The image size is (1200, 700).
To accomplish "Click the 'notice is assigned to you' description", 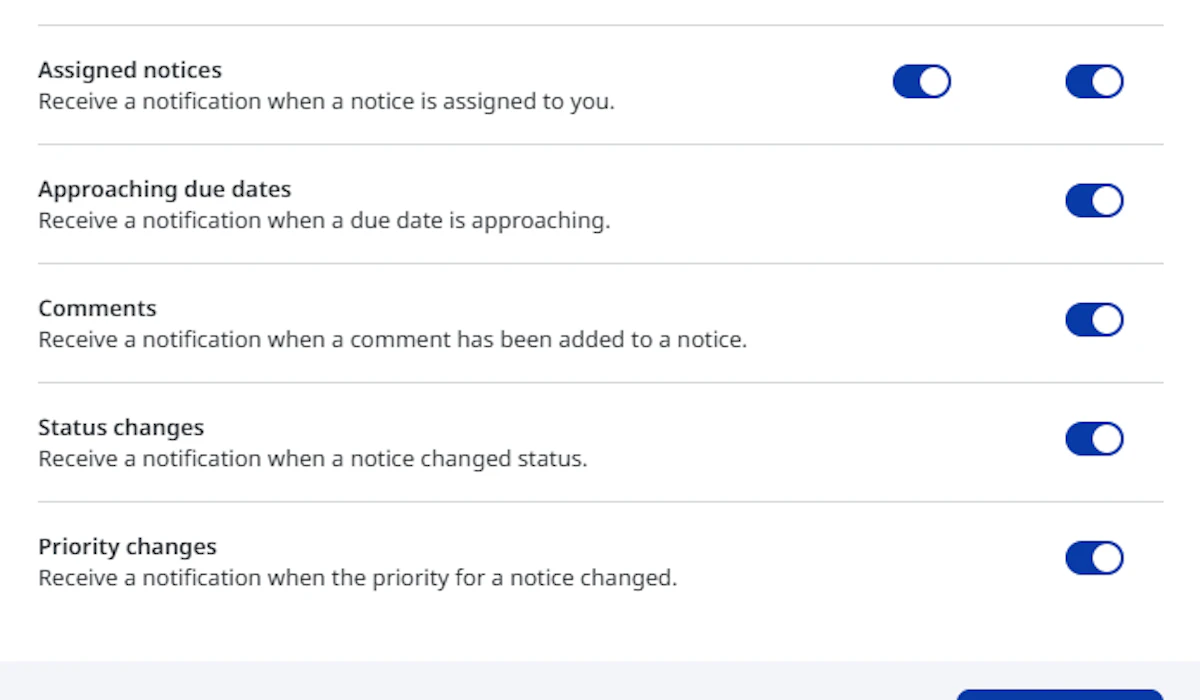I will (326, 102).
